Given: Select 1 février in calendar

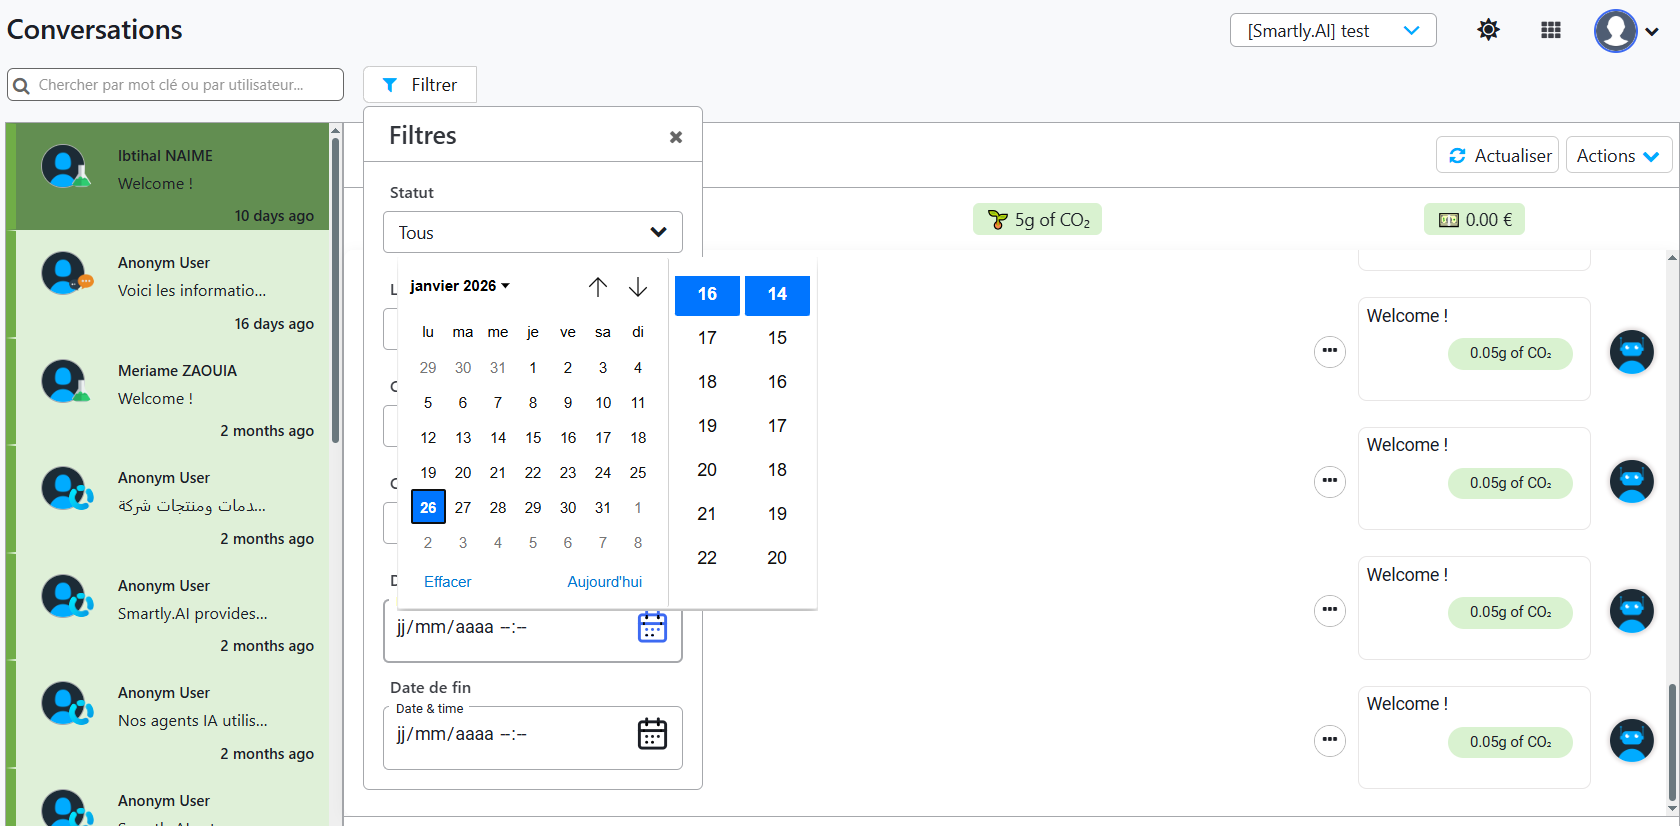Looking at the screenshot, I should coord(638,508).
